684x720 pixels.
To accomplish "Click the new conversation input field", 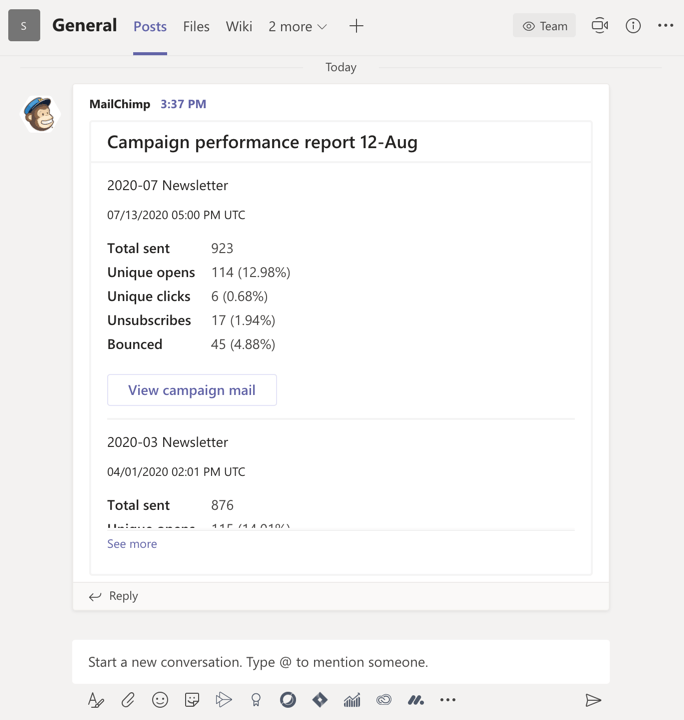I will point(341,662).
